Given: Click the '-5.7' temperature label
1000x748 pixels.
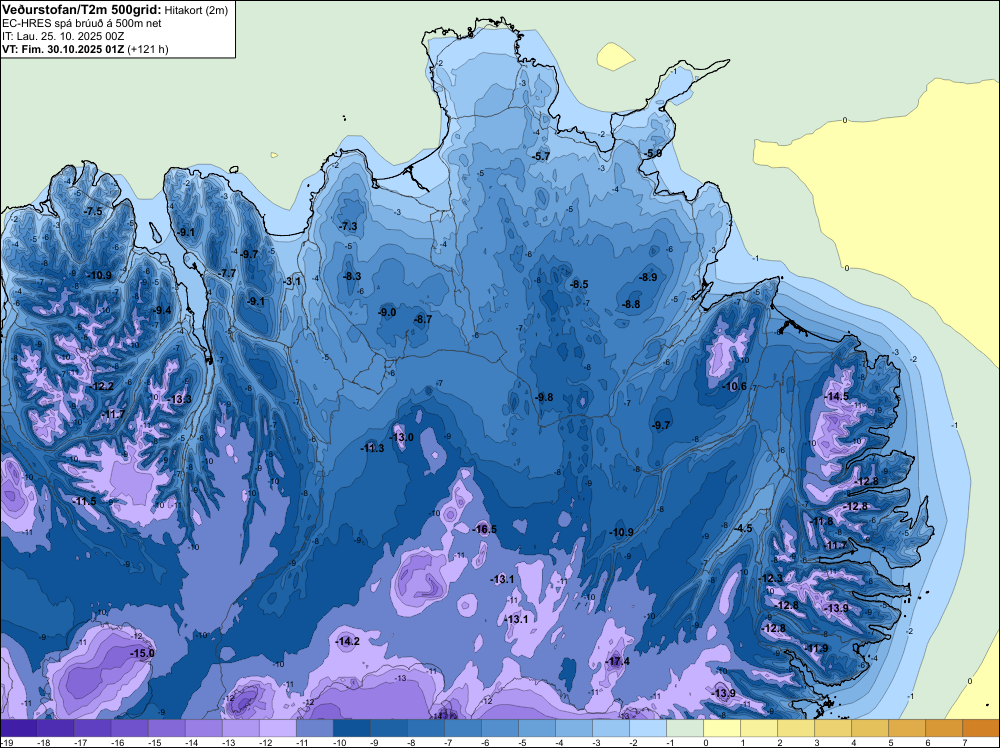Looking at the screenshot, I should [541, 156].
